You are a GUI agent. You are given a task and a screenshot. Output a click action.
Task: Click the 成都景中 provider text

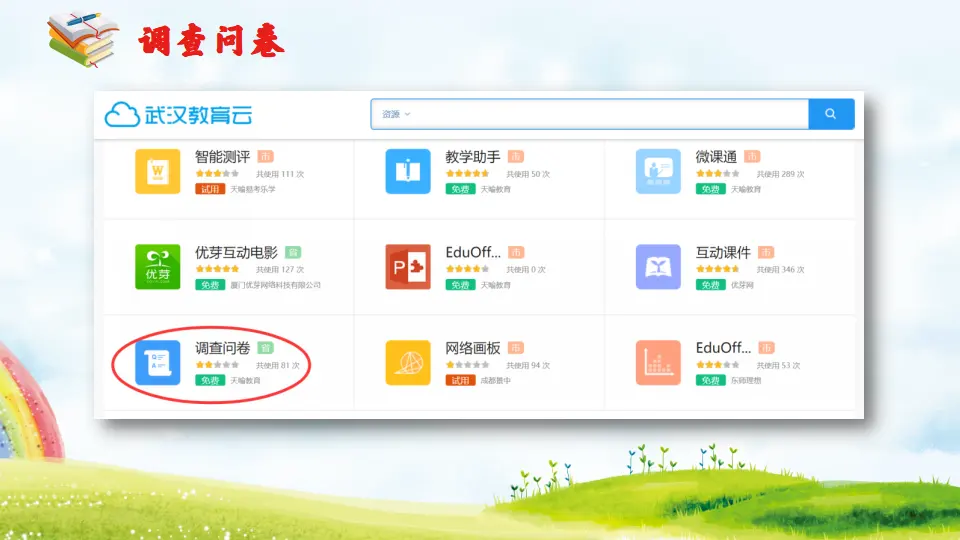click(495, 380)
